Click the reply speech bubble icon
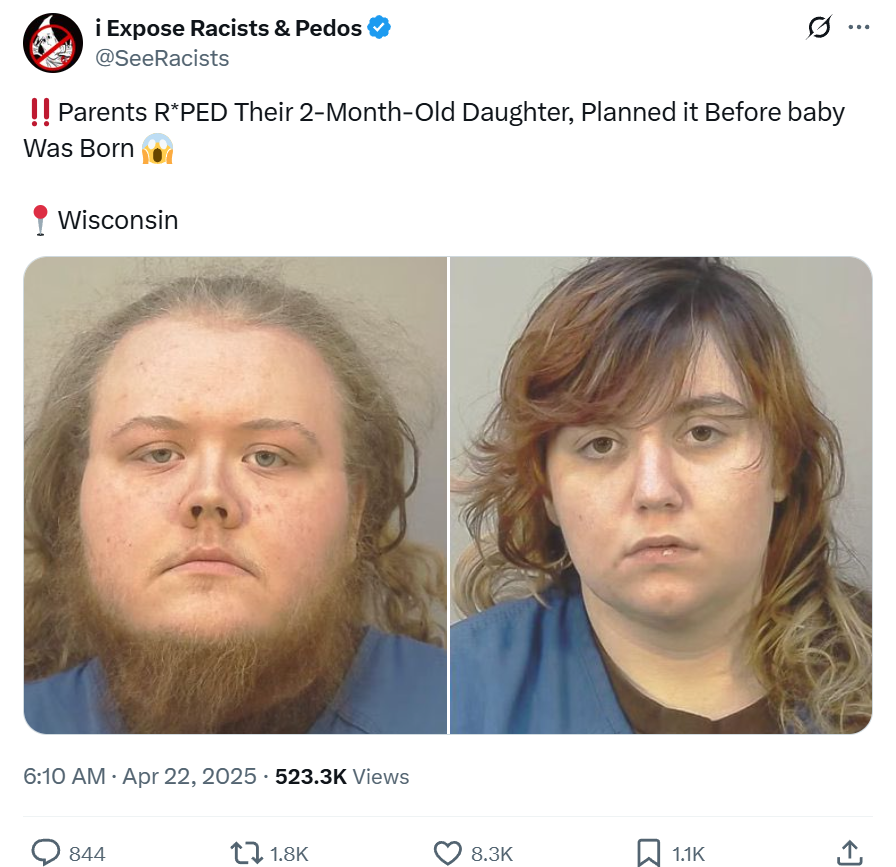The height and width of the screenshot is (867, 896). click(x=45, y=853)
